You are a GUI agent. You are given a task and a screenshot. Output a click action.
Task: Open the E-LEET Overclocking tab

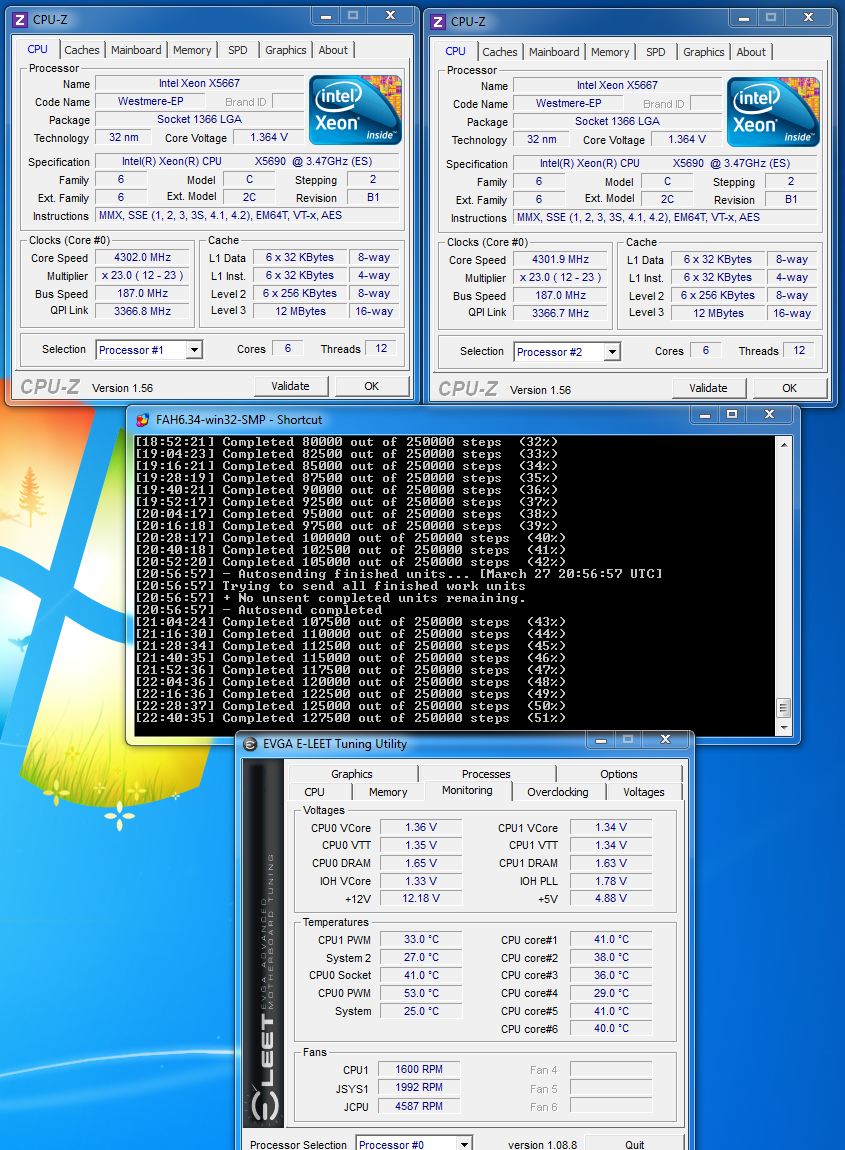(557, 792)
